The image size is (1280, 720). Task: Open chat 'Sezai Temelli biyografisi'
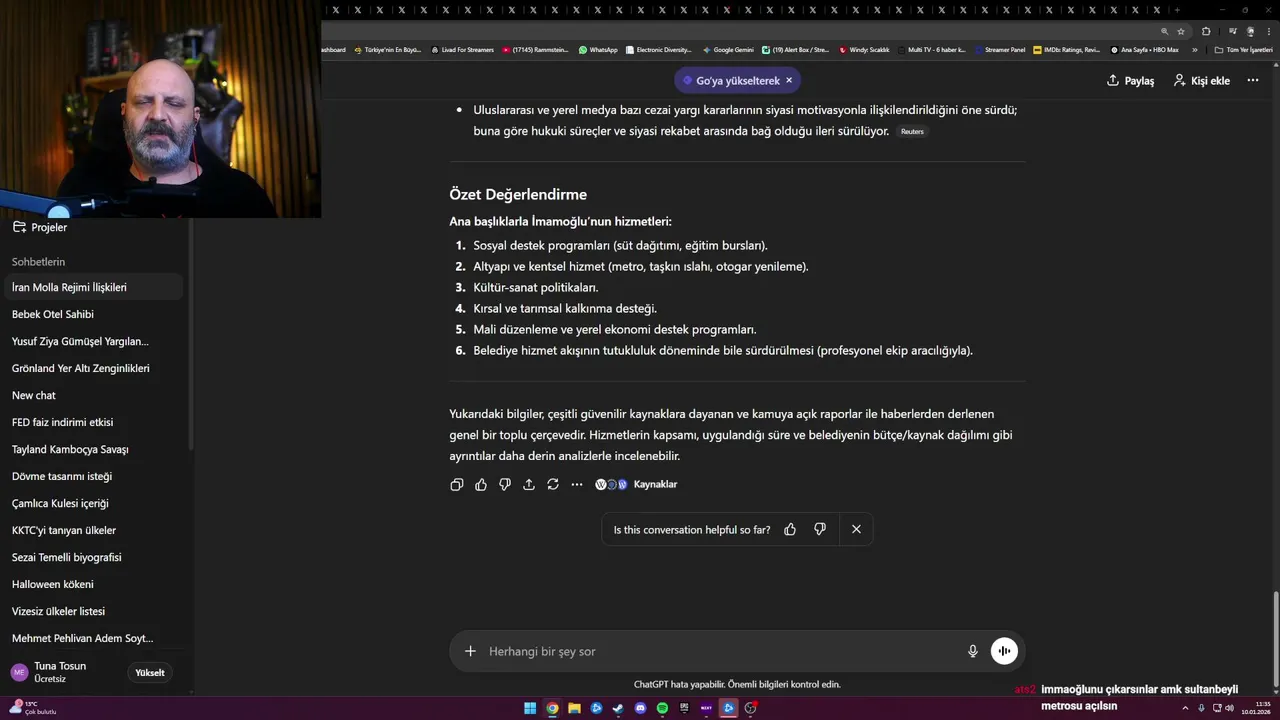pos(92,557)
